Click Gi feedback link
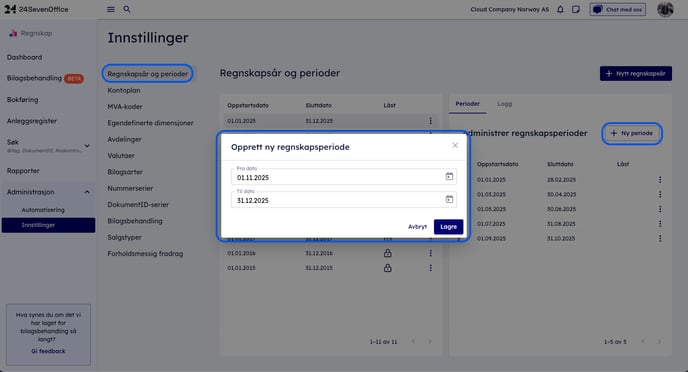 coord(48,351)
